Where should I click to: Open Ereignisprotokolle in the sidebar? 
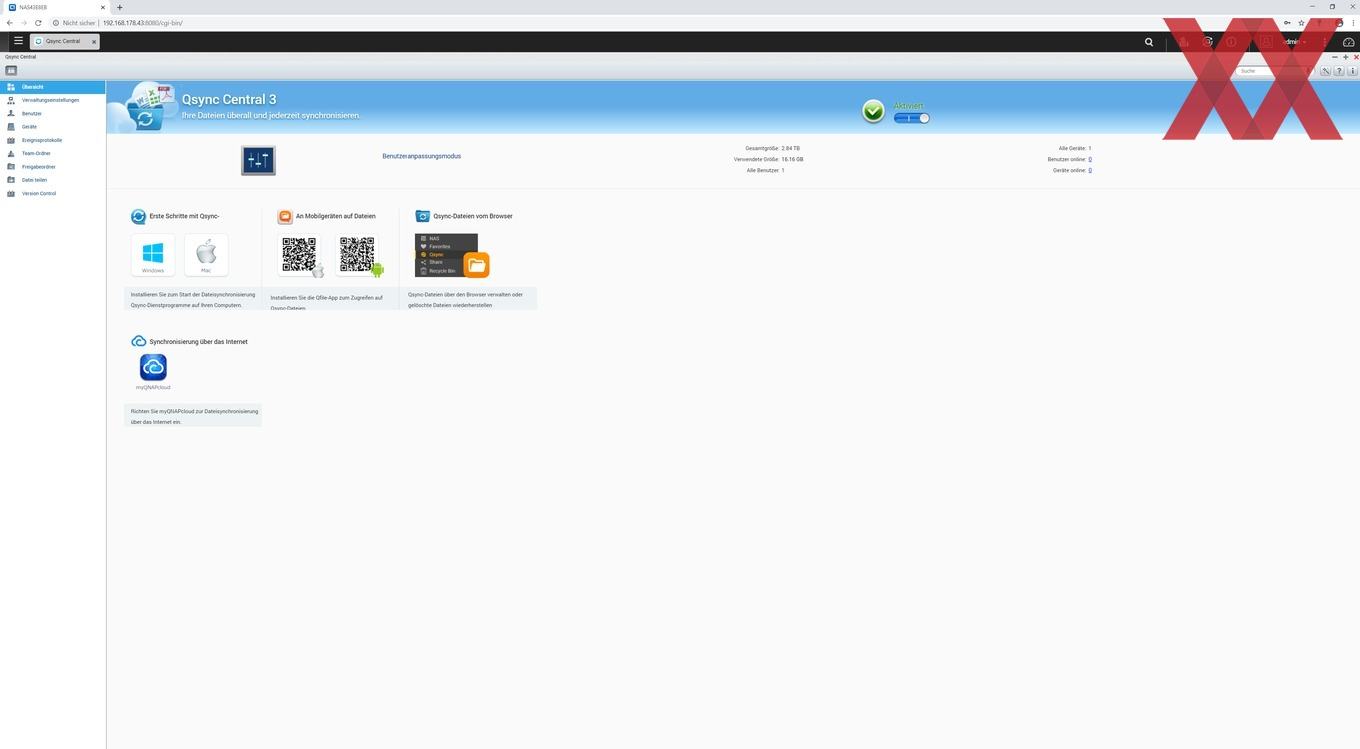click(x=53, y=140)
